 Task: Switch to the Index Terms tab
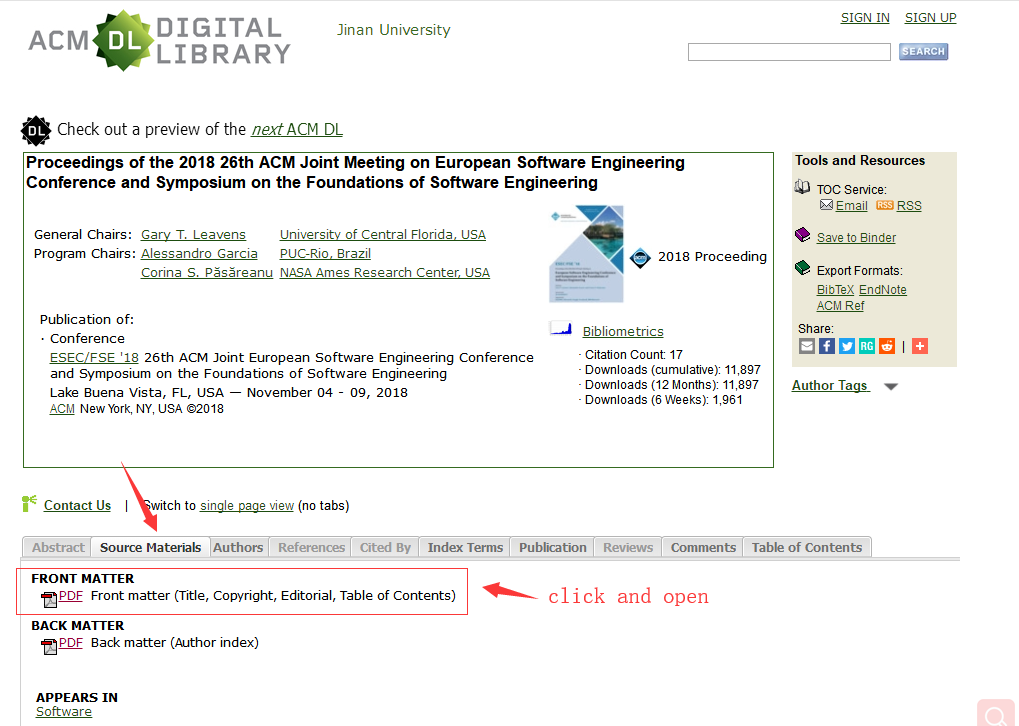point(465,547)
